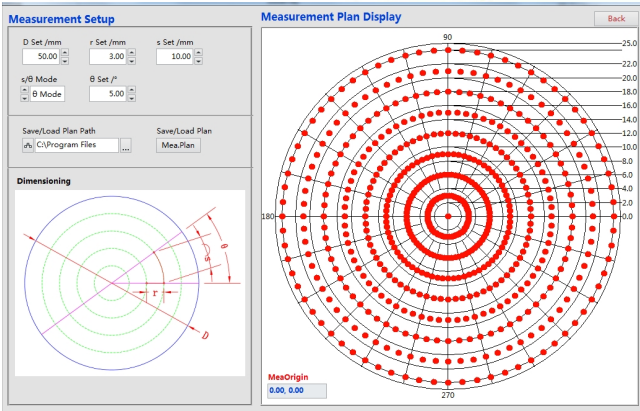Click the s/θ Mode label

39,79
